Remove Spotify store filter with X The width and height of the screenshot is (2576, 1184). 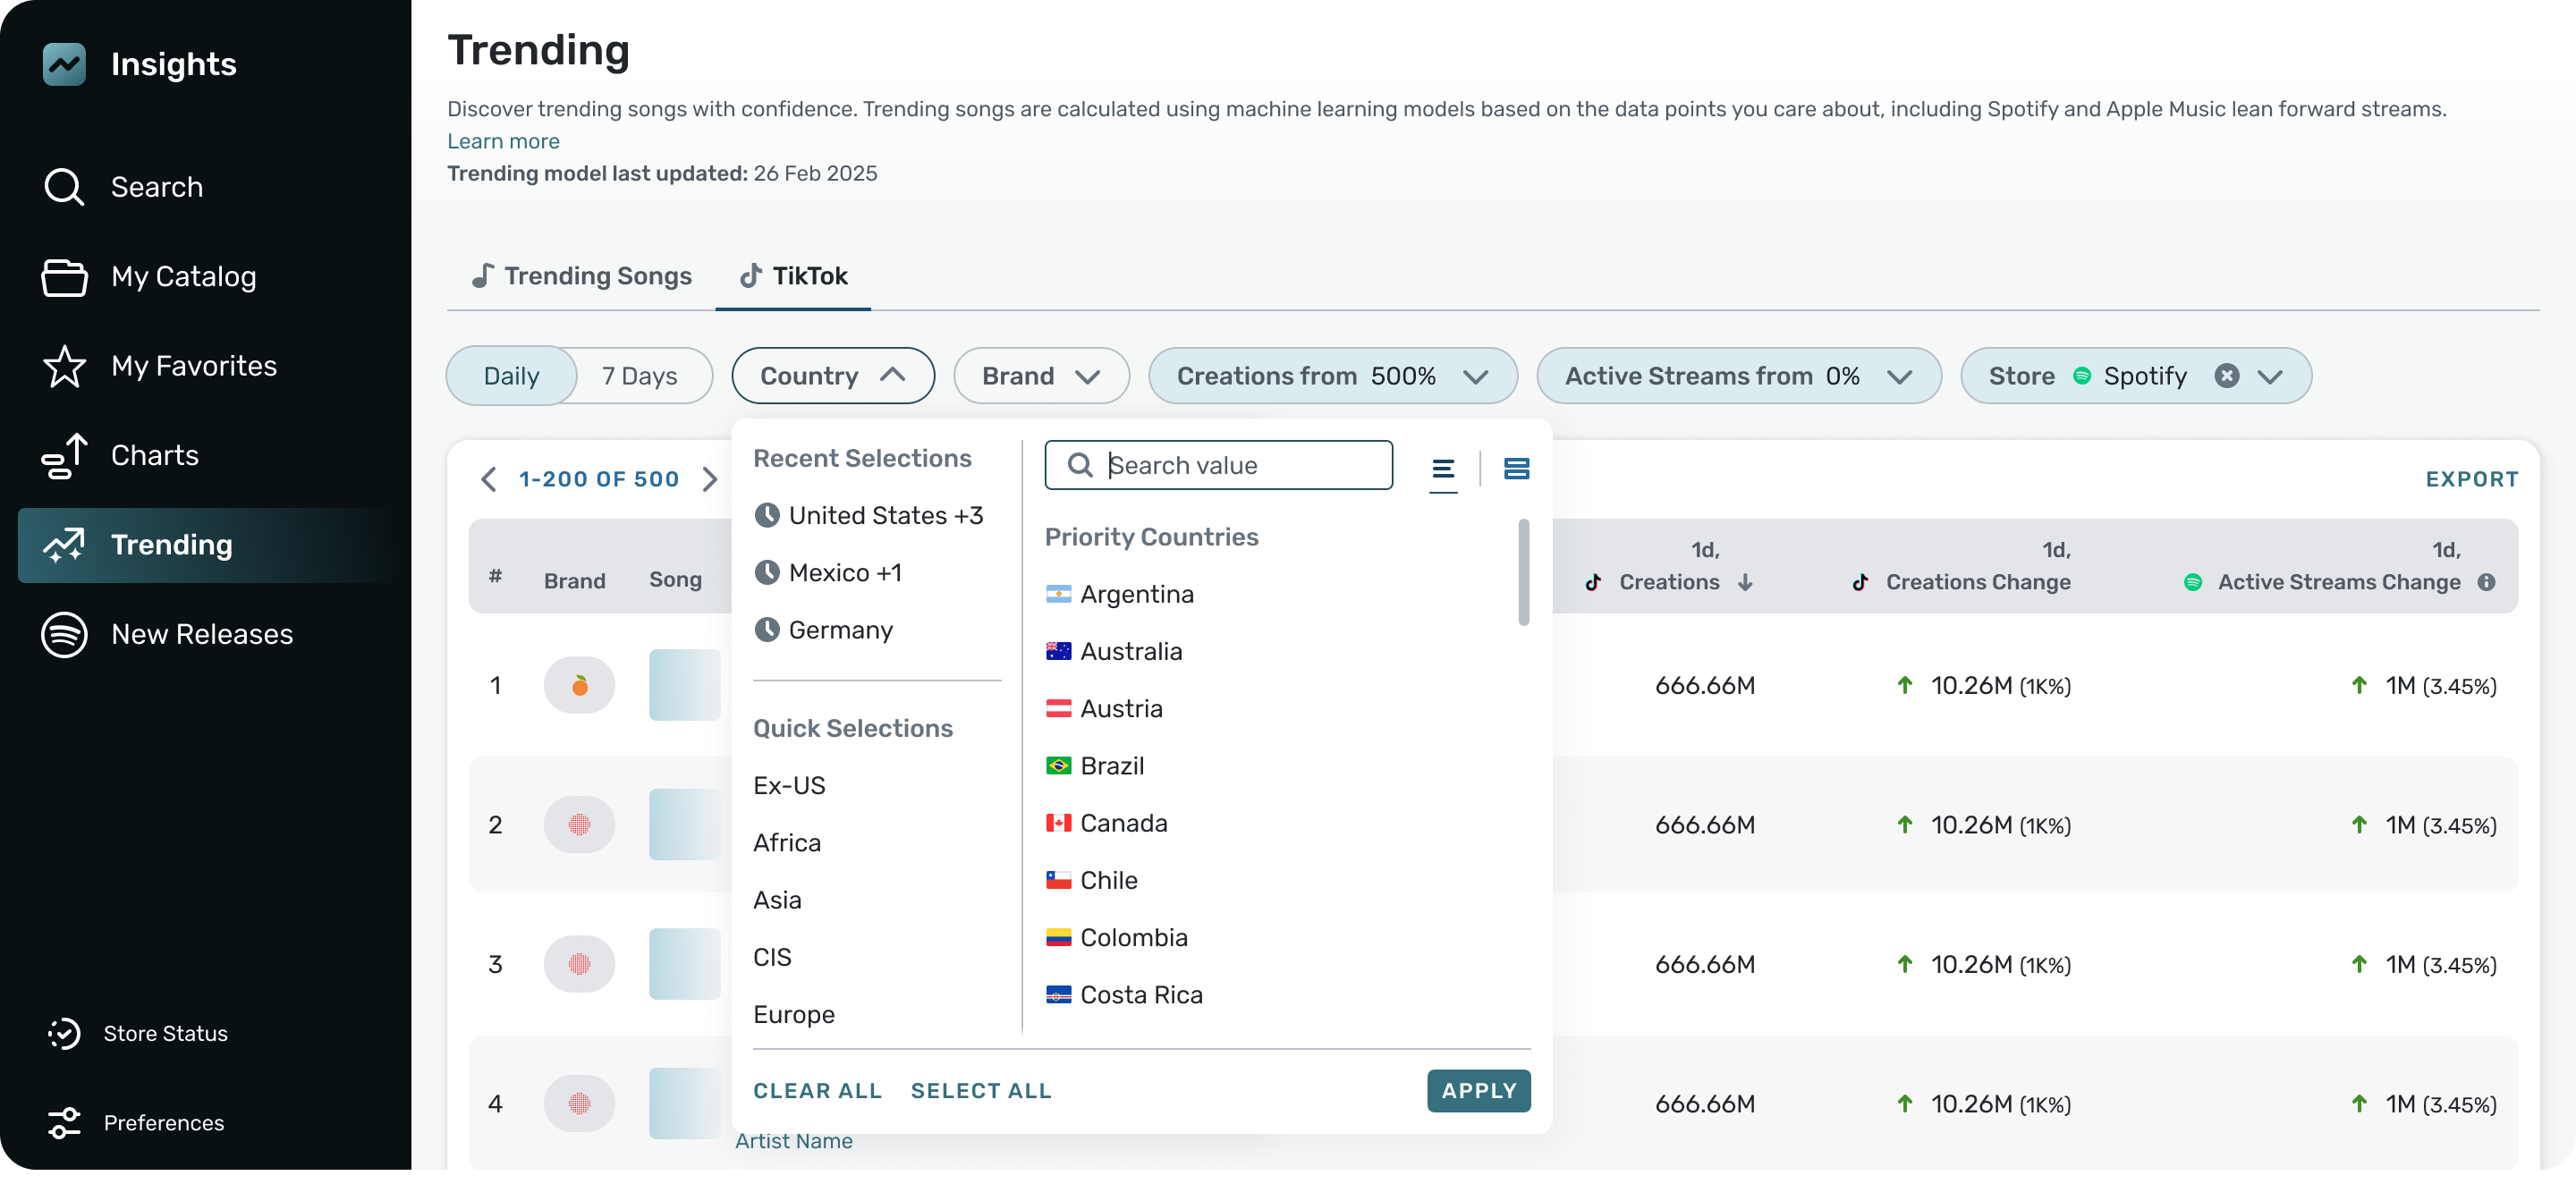click(x=2226, y=376)
